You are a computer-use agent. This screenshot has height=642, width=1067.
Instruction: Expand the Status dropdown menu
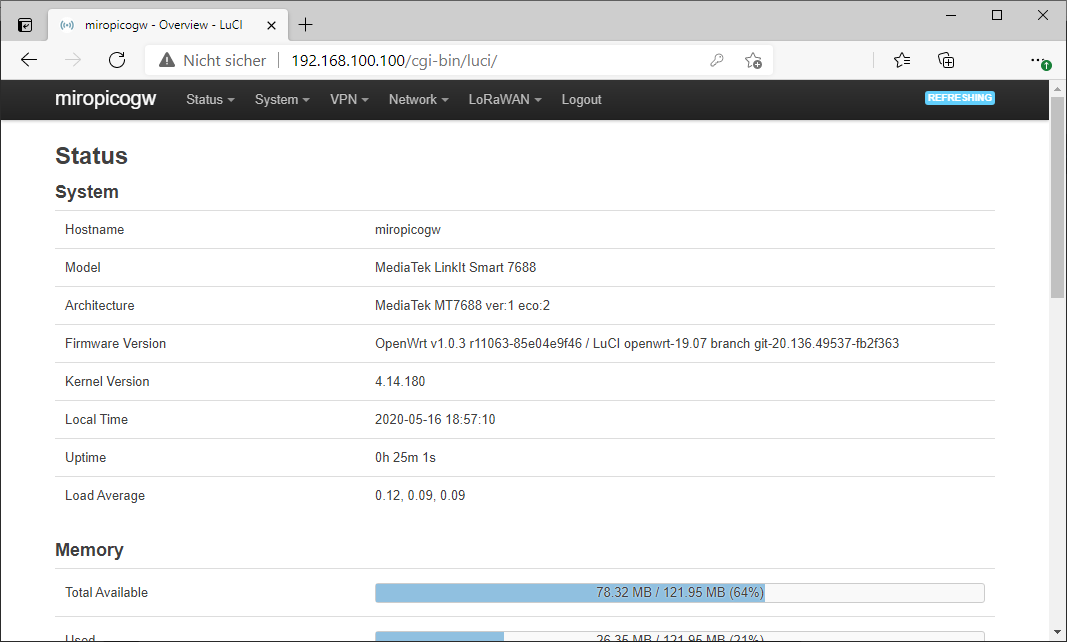210,100
